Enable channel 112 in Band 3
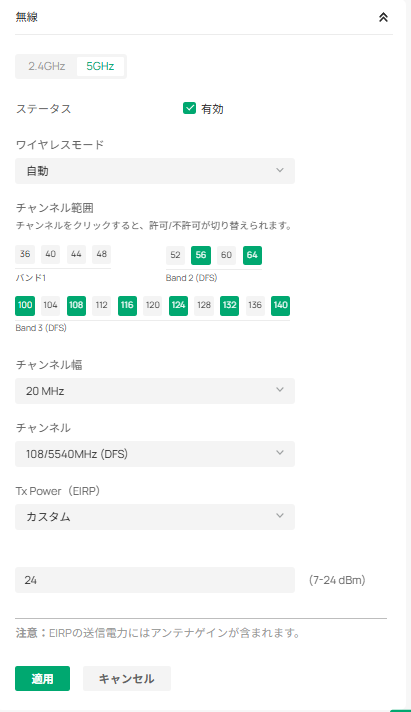The height and width of the screenshot is (712, 411). (101, 305)
